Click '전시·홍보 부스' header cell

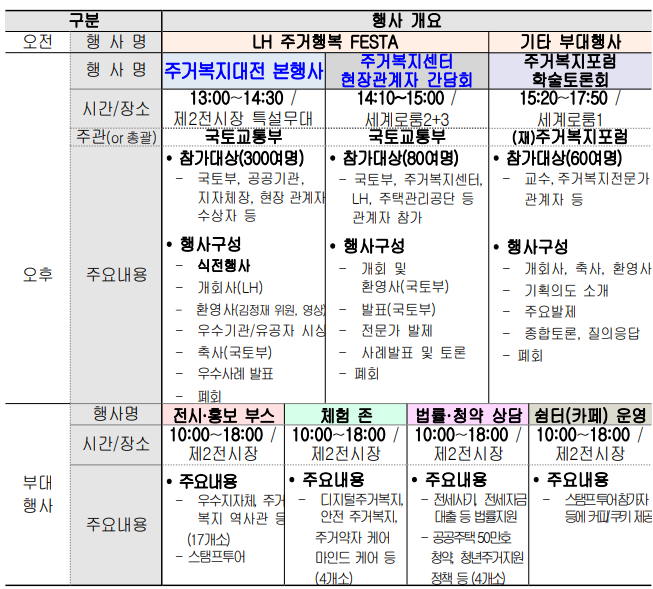pos(224,415)
